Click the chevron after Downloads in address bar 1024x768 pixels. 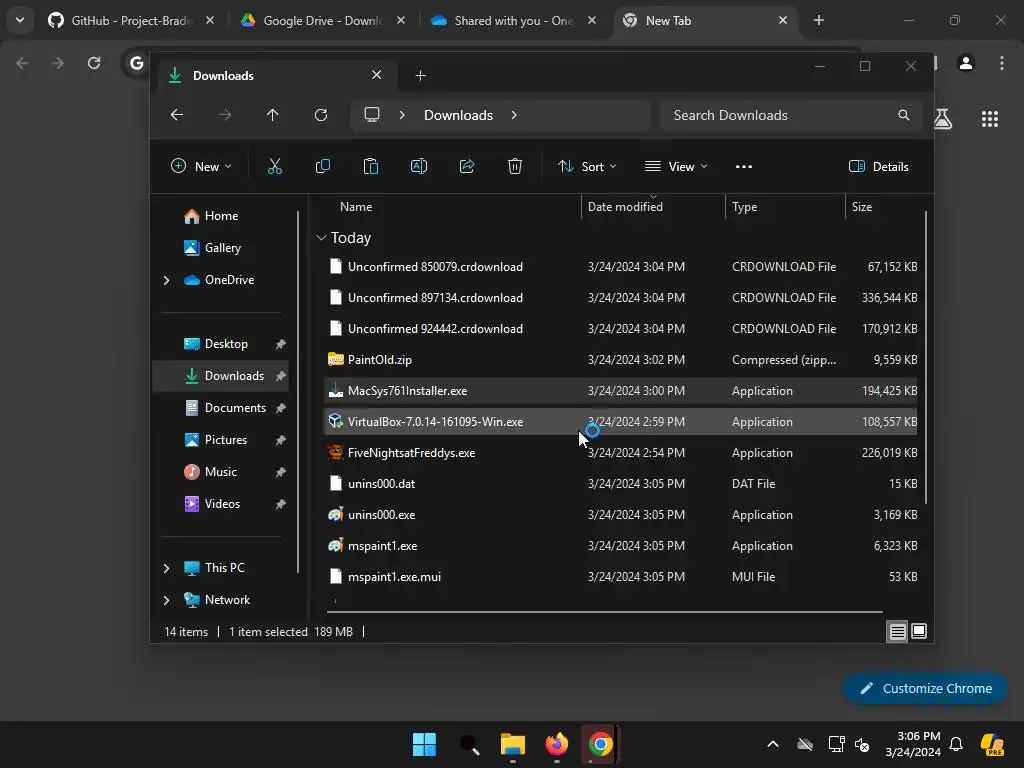[515, 115]
